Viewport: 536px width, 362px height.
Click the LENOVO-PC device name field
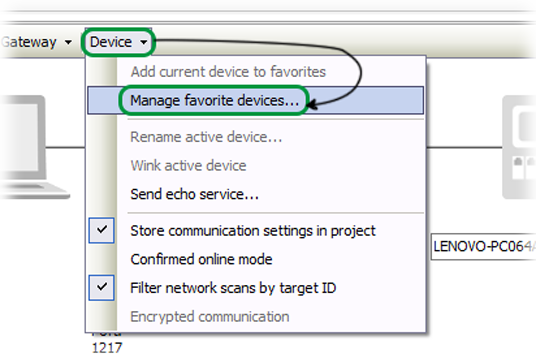(483, 246)
